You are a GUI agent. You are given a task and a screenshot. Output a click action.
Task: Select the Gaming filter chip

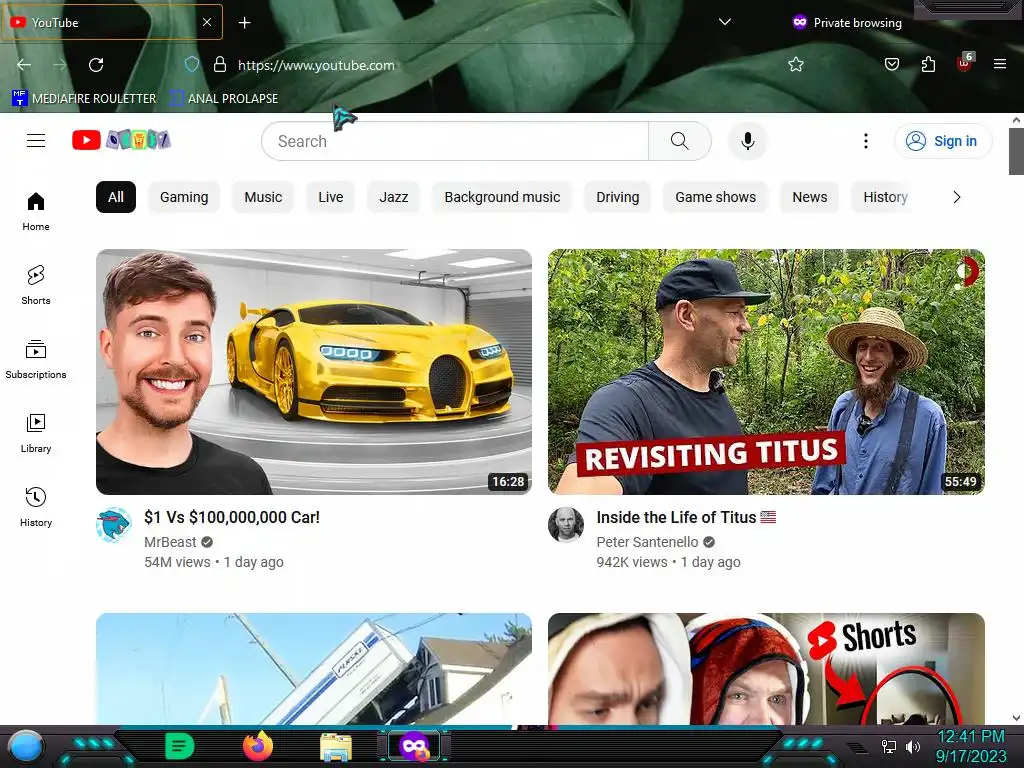pos(184,197)
